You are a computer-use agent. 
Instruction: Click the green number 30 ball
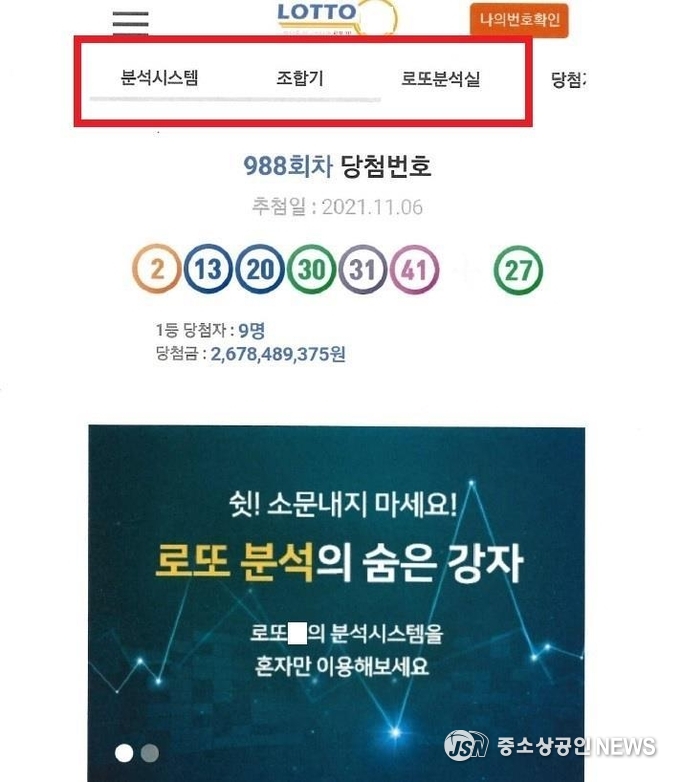click(x=312, y=270)
